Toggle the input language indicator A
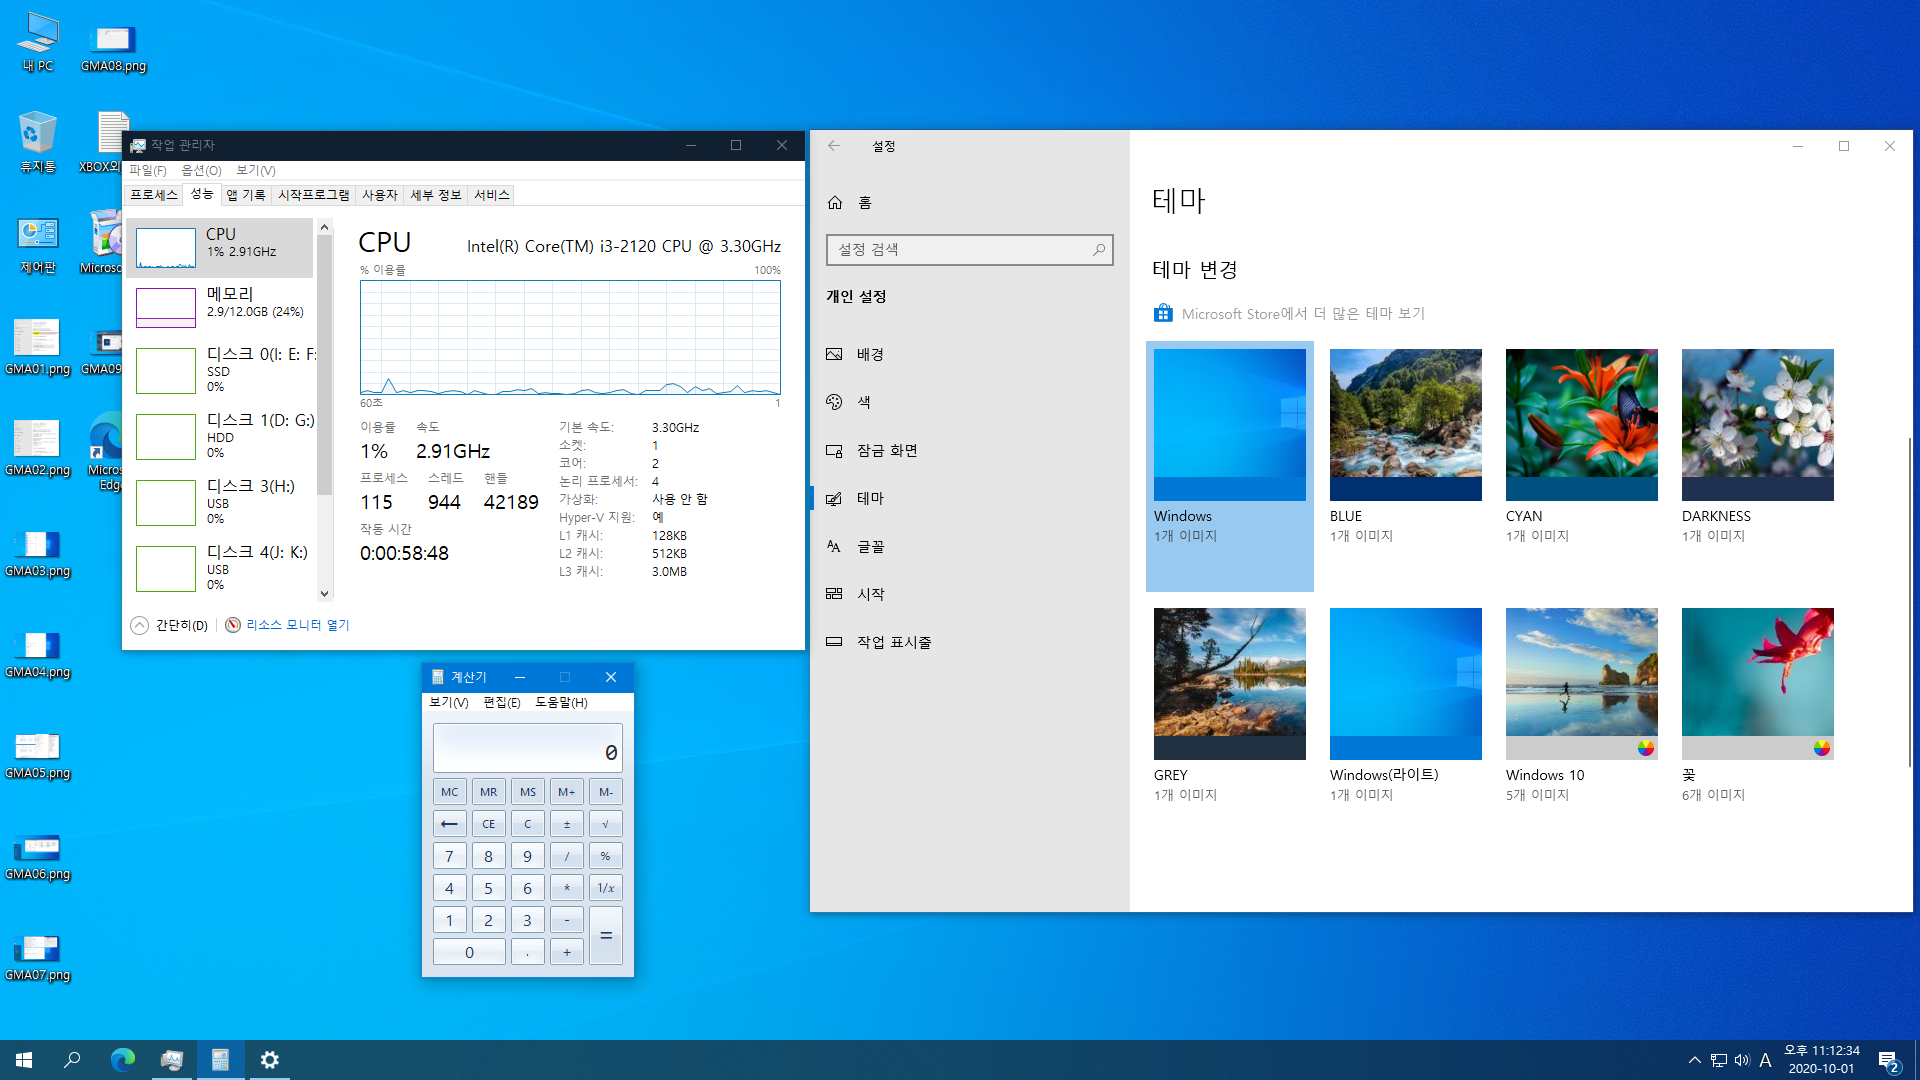The image size is (1920, 1080). coord(1765,1060)
